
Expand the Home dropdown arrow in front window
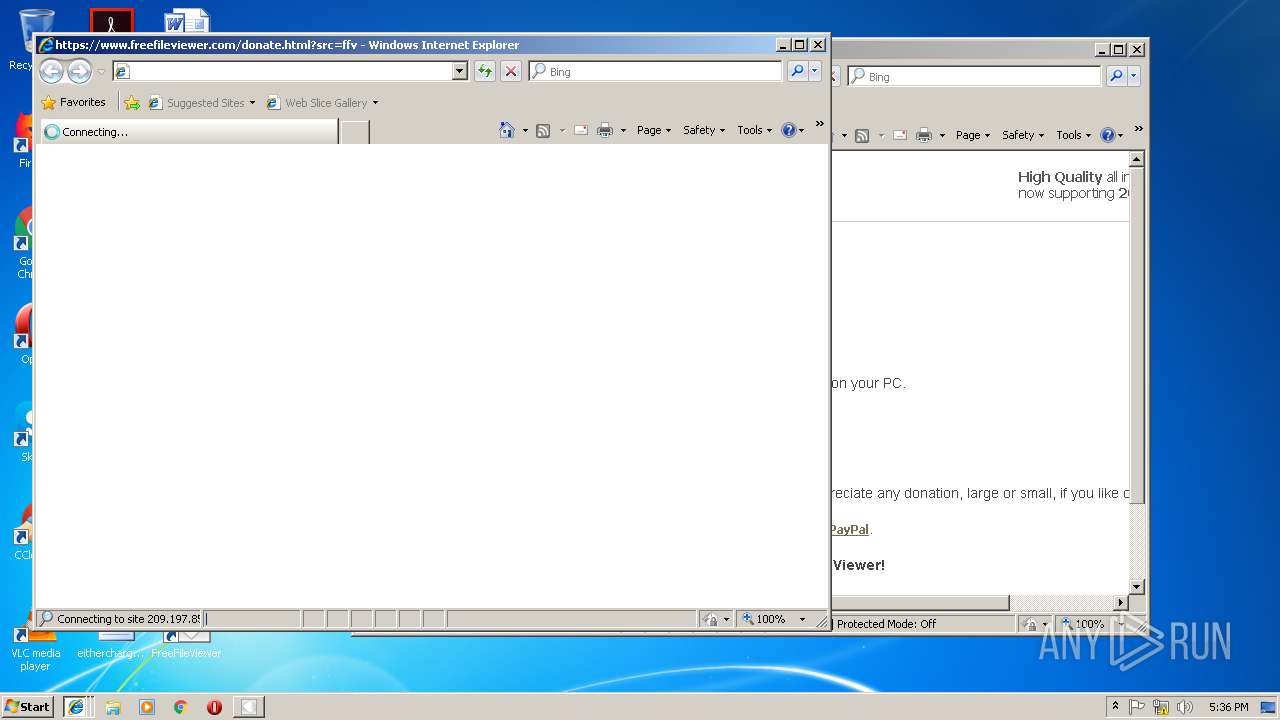[525, 130]
